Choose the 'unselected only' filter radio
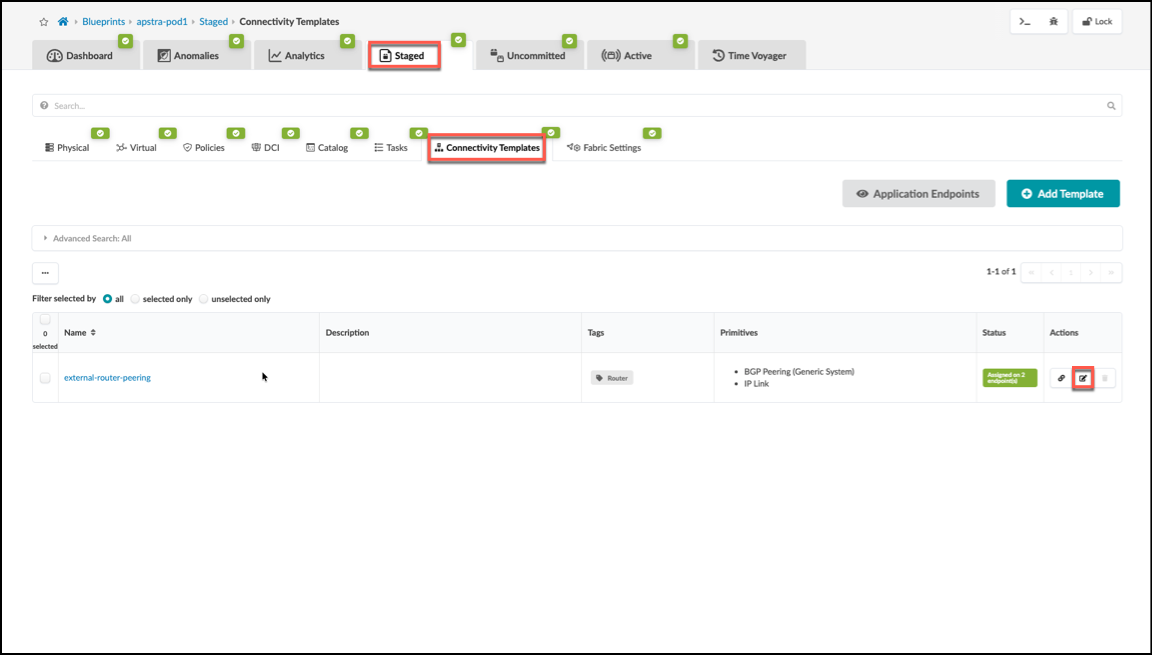Viewport: 1152px width, 655px height. pos(204,299)
